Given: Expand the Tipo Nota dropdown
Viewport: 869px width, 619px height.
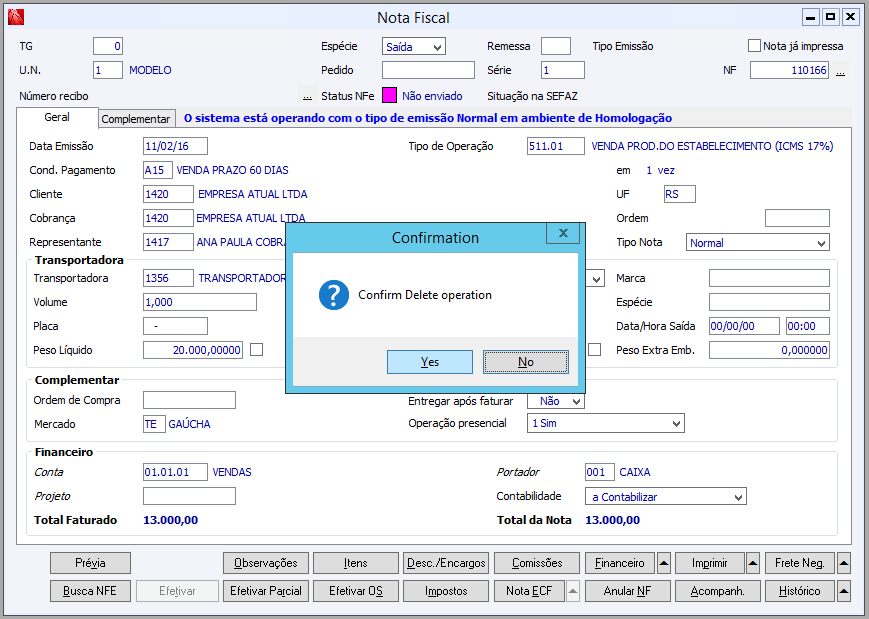Looking at the screenshot, I should point(758,243).
